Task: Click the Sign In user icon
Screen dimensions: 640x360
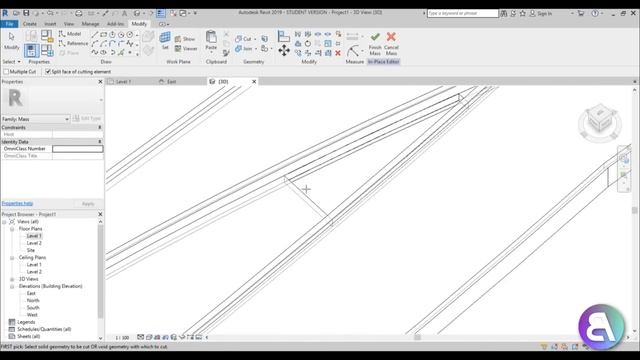Action: pyautogui.click(x=532, y=13)
